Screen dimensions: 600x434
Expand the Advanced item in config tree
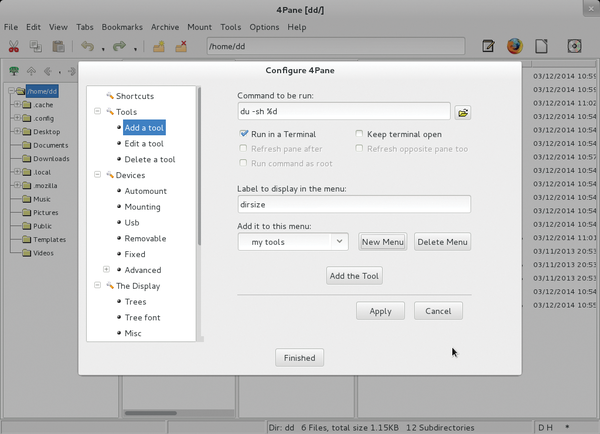(106, 269)
